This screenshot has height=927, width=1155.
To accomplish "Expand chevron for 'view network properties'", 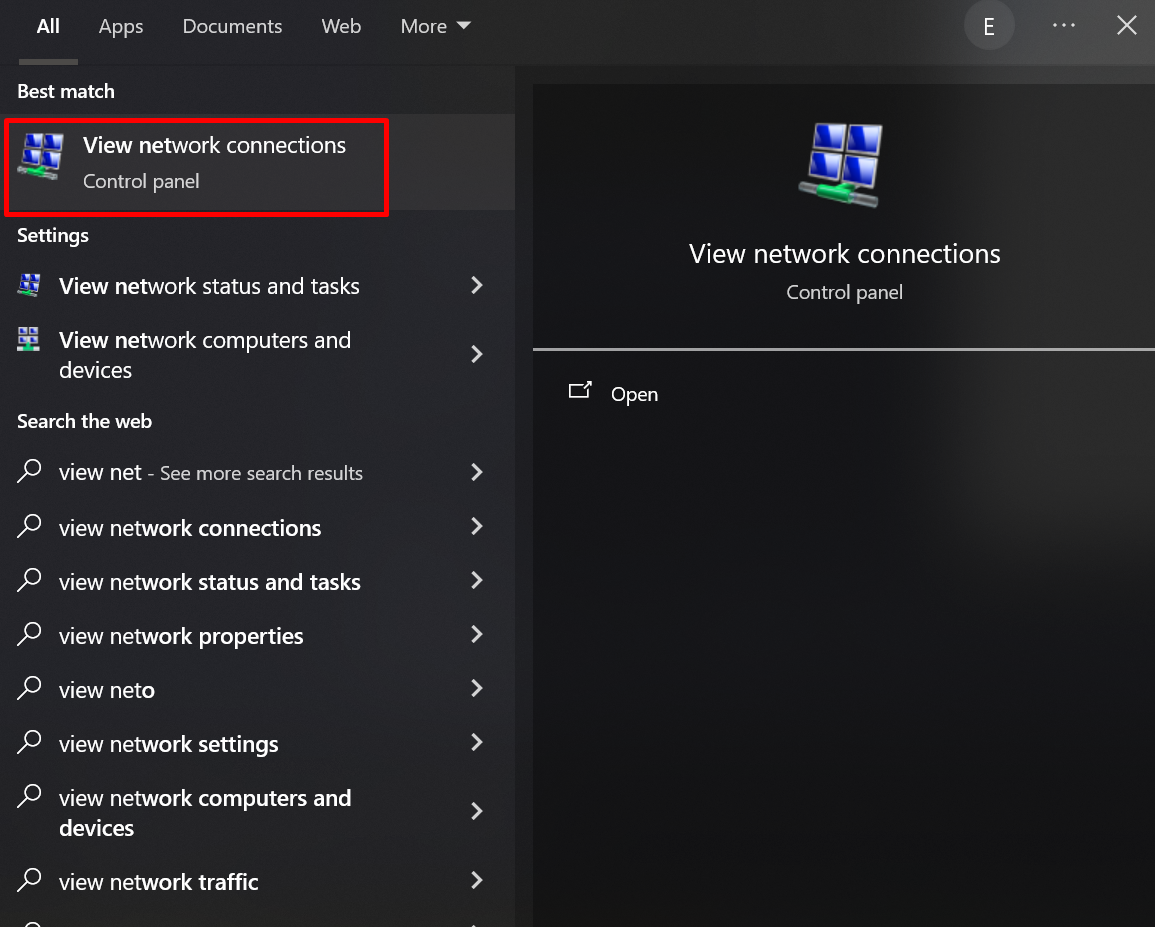I will click(477, 634).
